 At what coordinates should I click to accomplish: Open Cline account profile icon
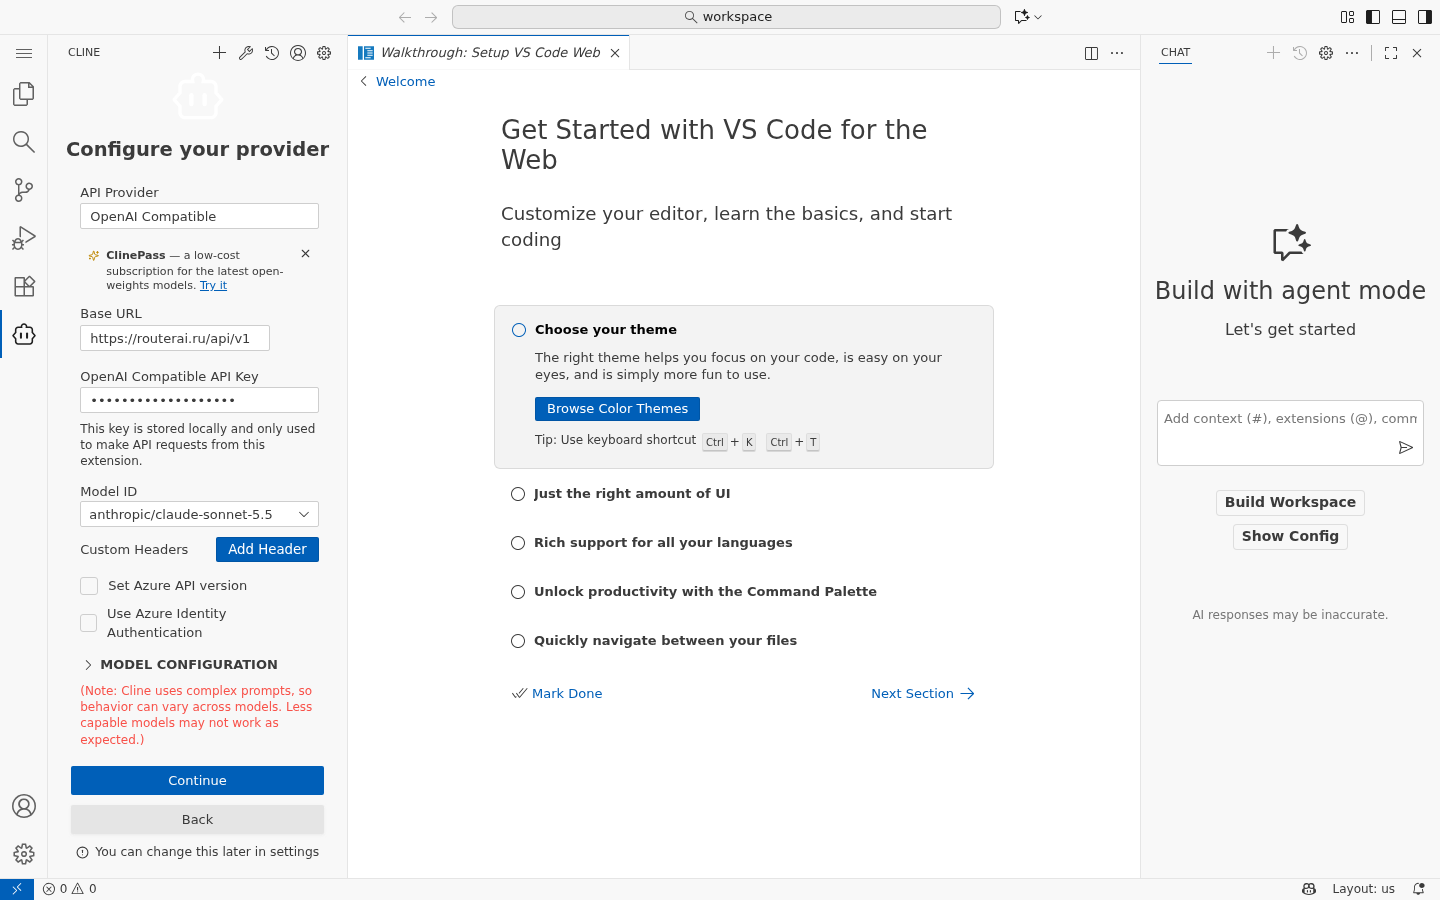pos(298,53)
